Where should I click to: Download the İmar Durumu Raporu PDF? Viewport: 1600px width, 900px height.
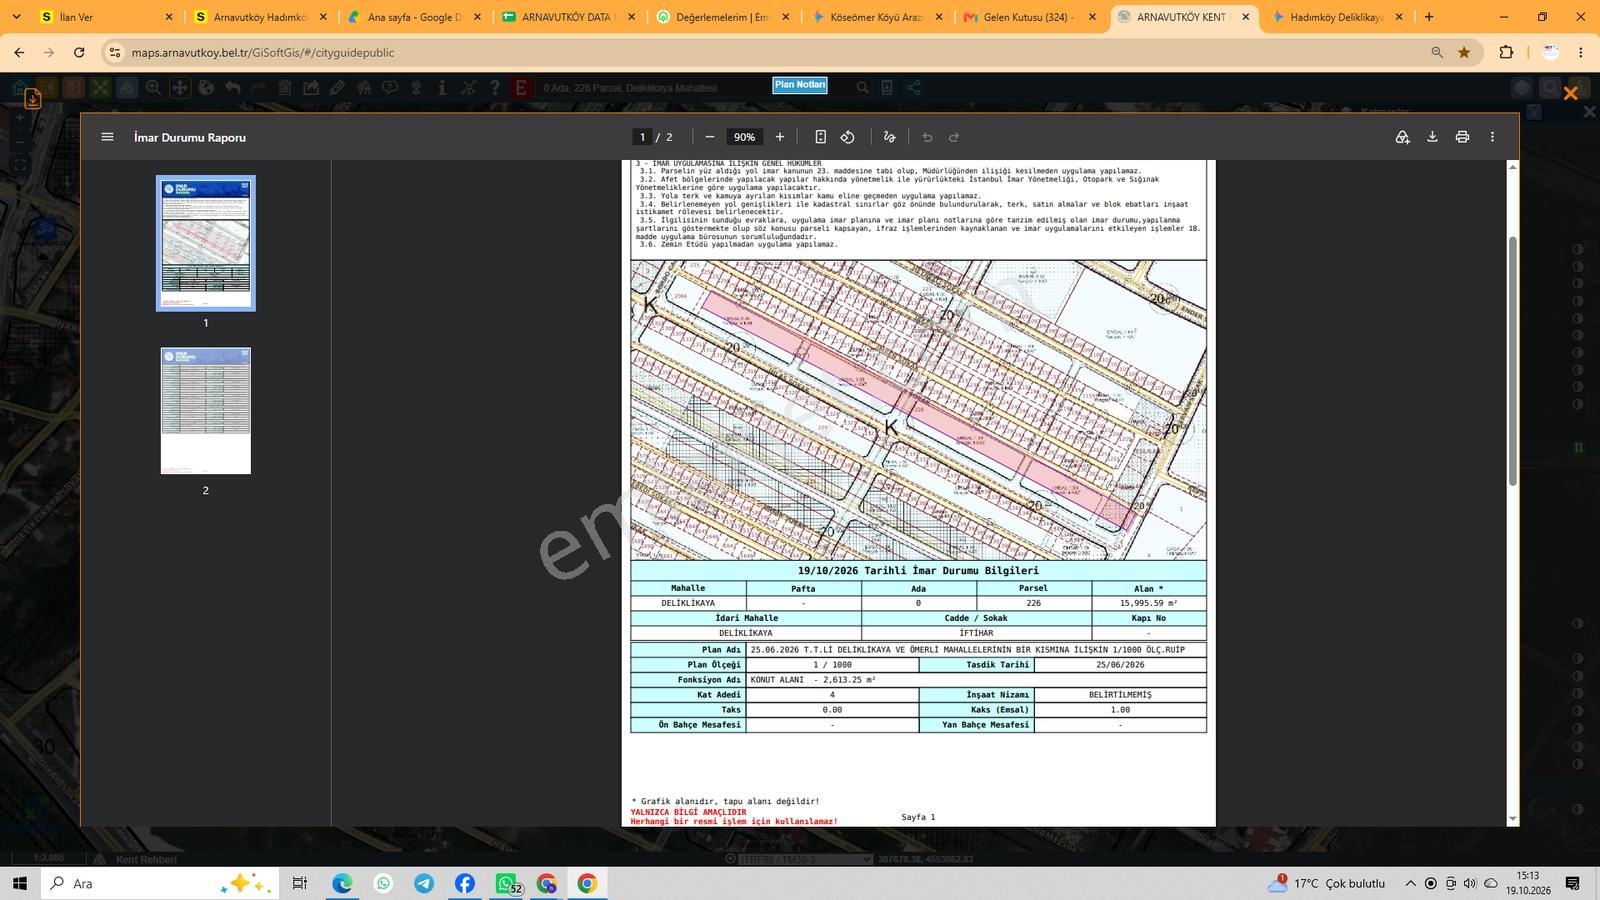pos(1432,137)
